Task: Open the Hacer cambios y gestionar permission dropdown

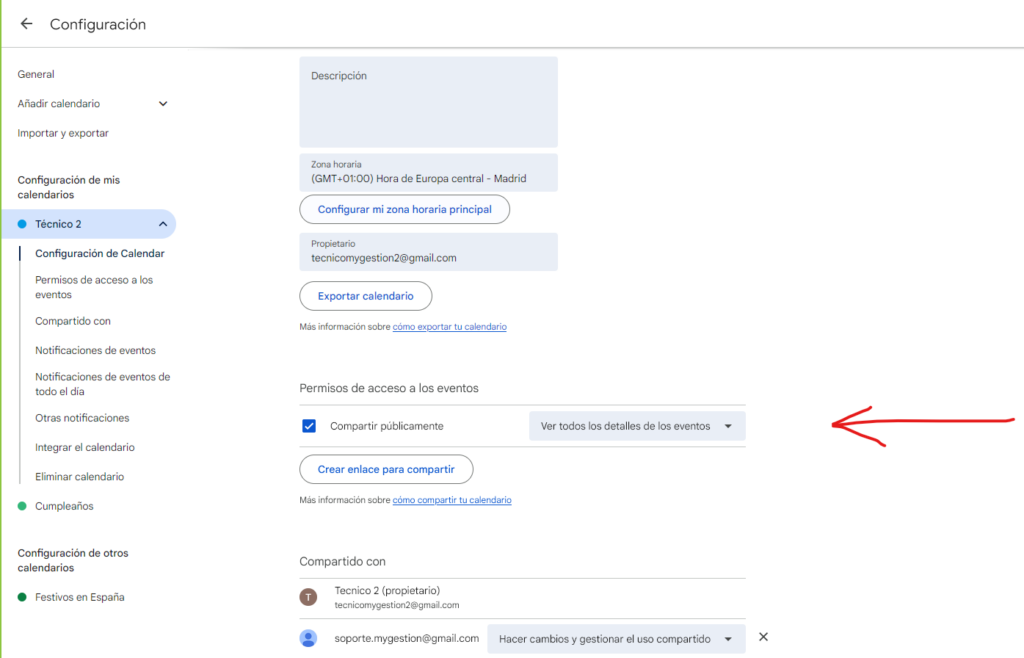Action: point(616,638)
